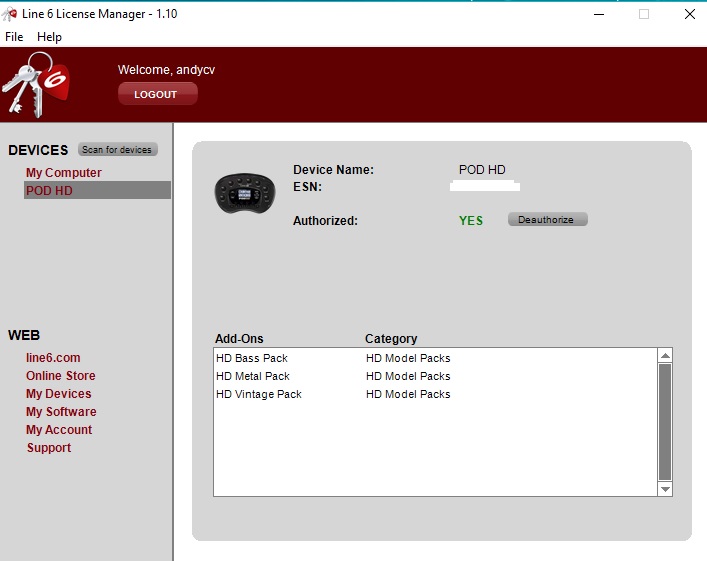The height and width of the screenshot is (561, 707).
Task: Click the add-ons list scroll up arrow
Action: 665,355
